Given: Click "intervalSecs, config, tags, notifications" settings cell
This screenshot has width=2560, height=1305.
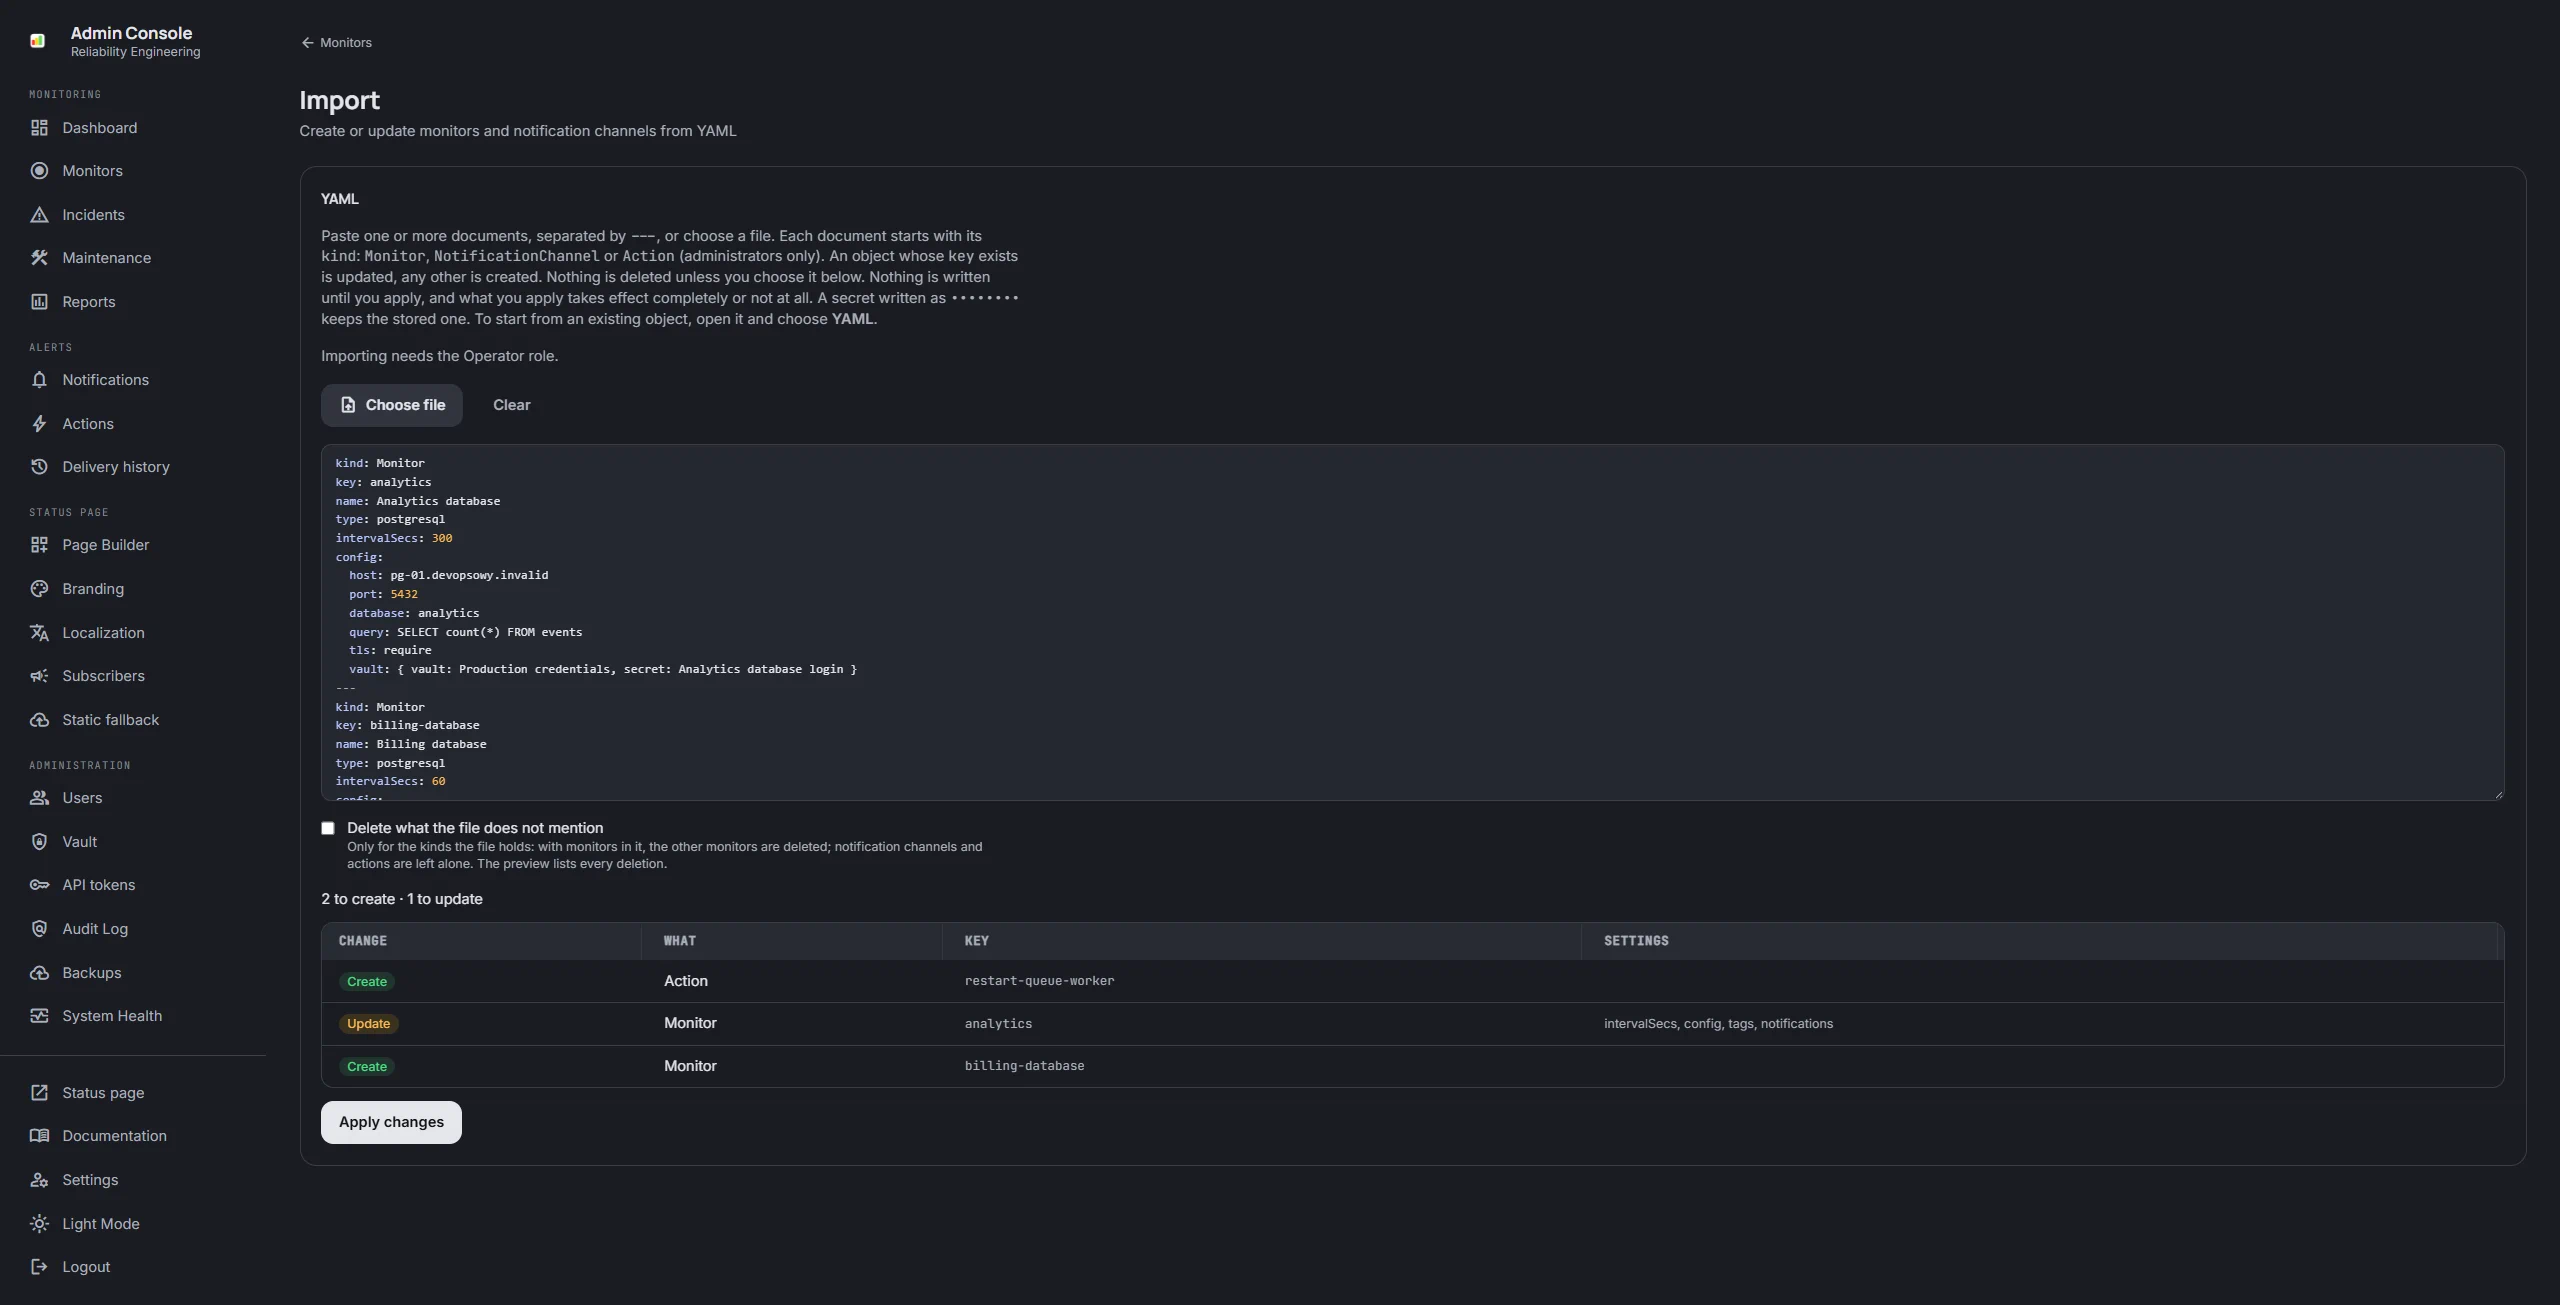Looking at the screenshot, I should click(1718, 1024).
